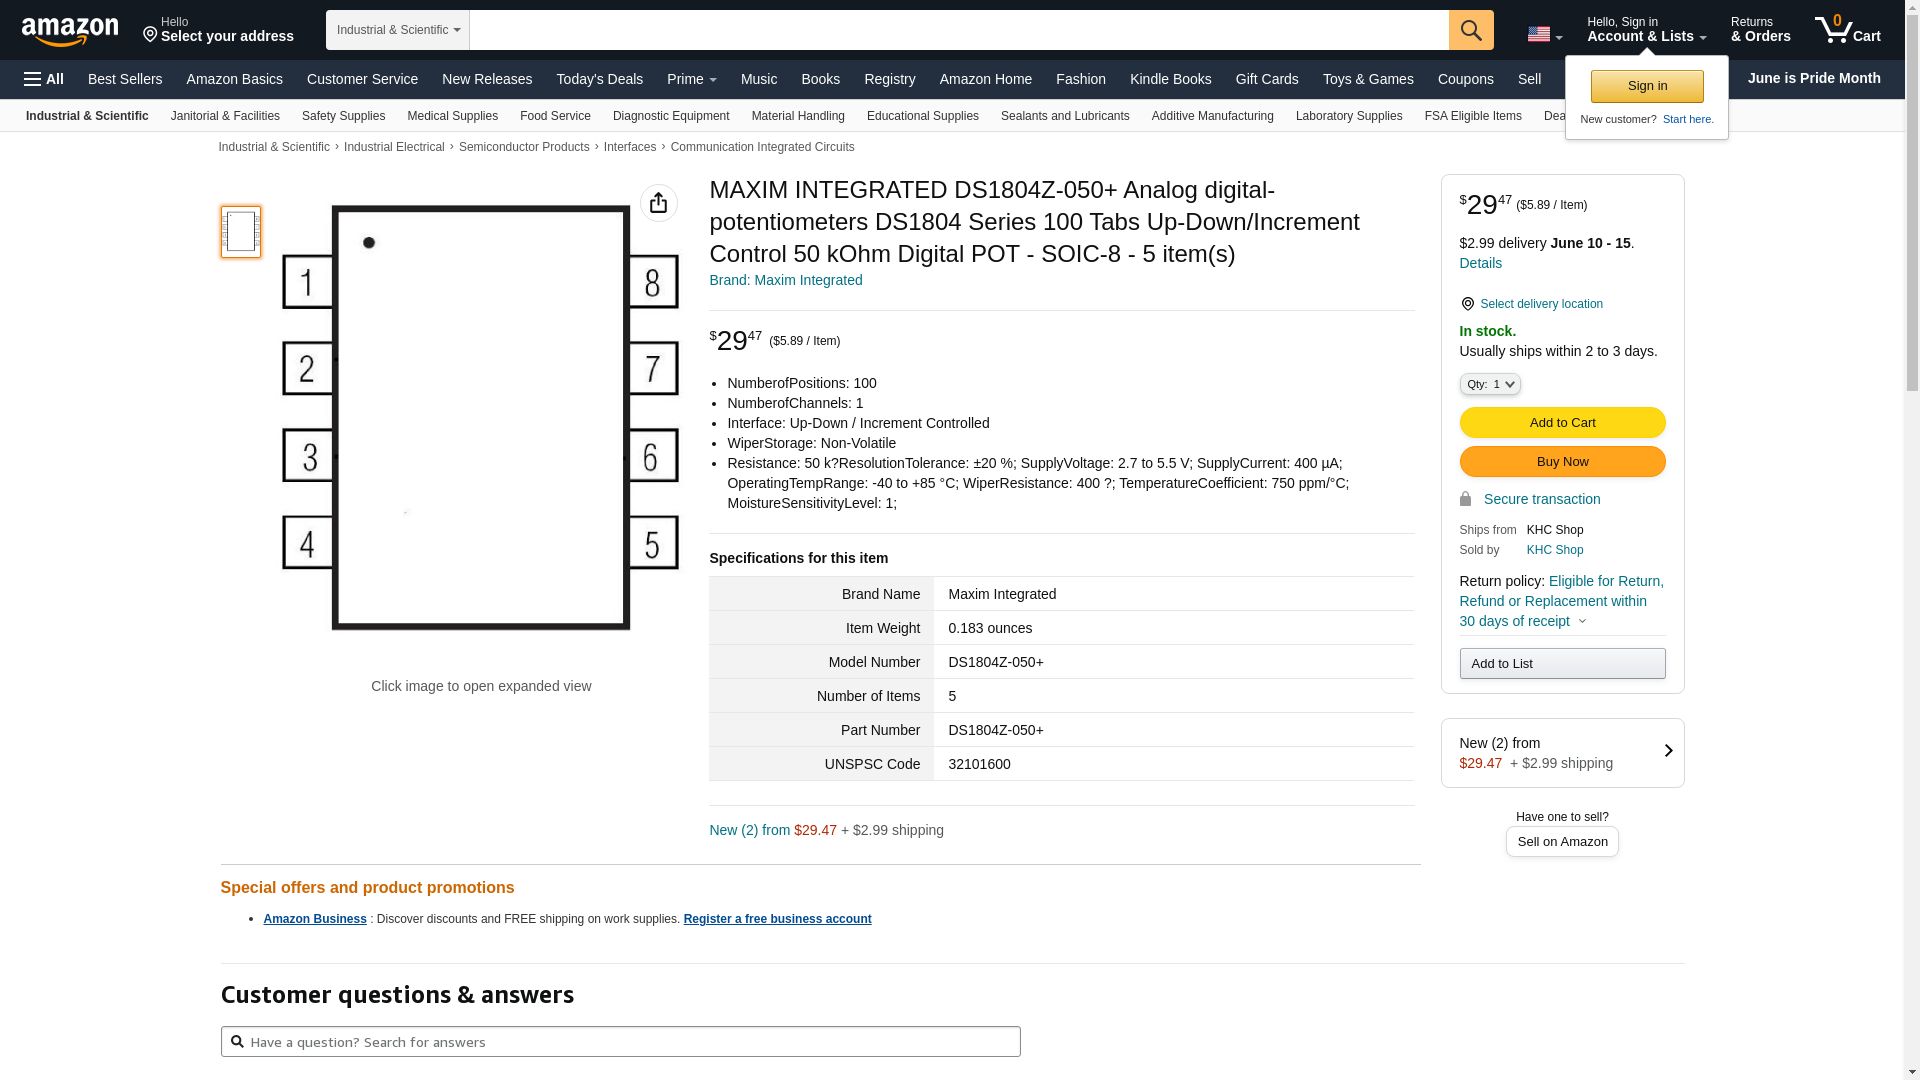Click the Add to Cart button
The image size is (1920, 1080).
(1561, 422)
